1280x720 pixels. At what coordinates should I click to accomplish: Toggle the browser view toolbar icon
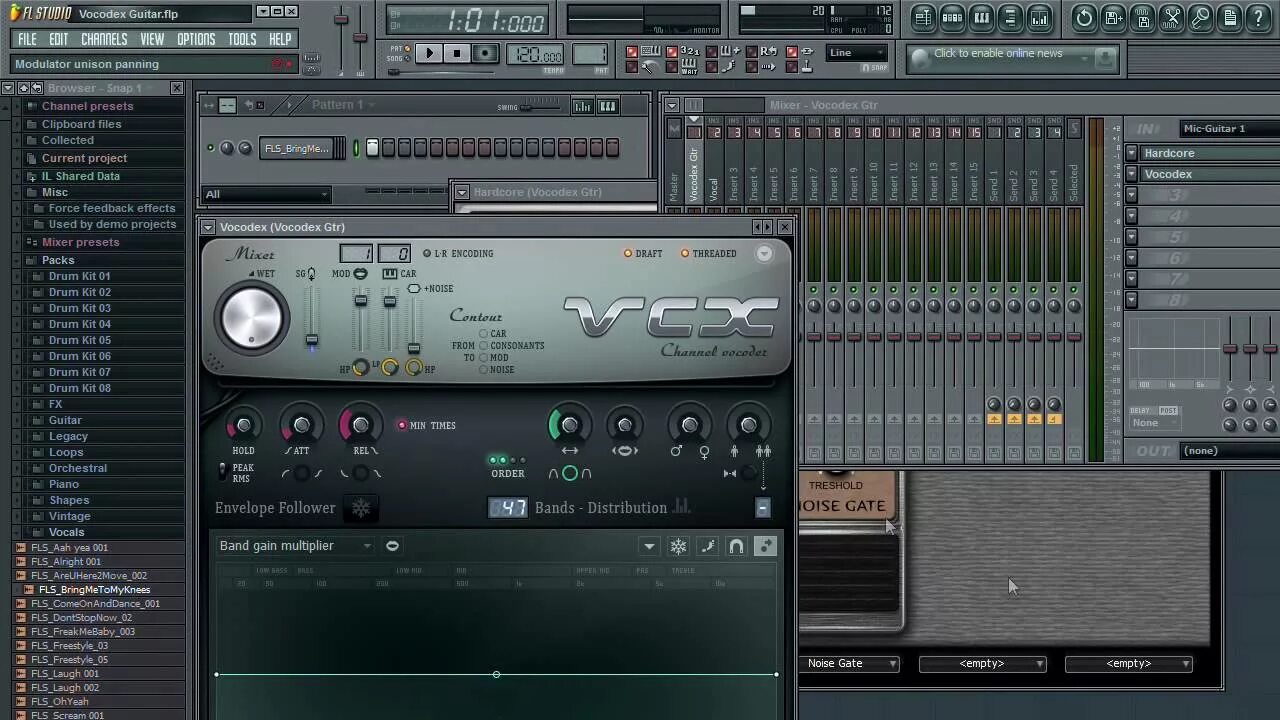[1010, 17]
